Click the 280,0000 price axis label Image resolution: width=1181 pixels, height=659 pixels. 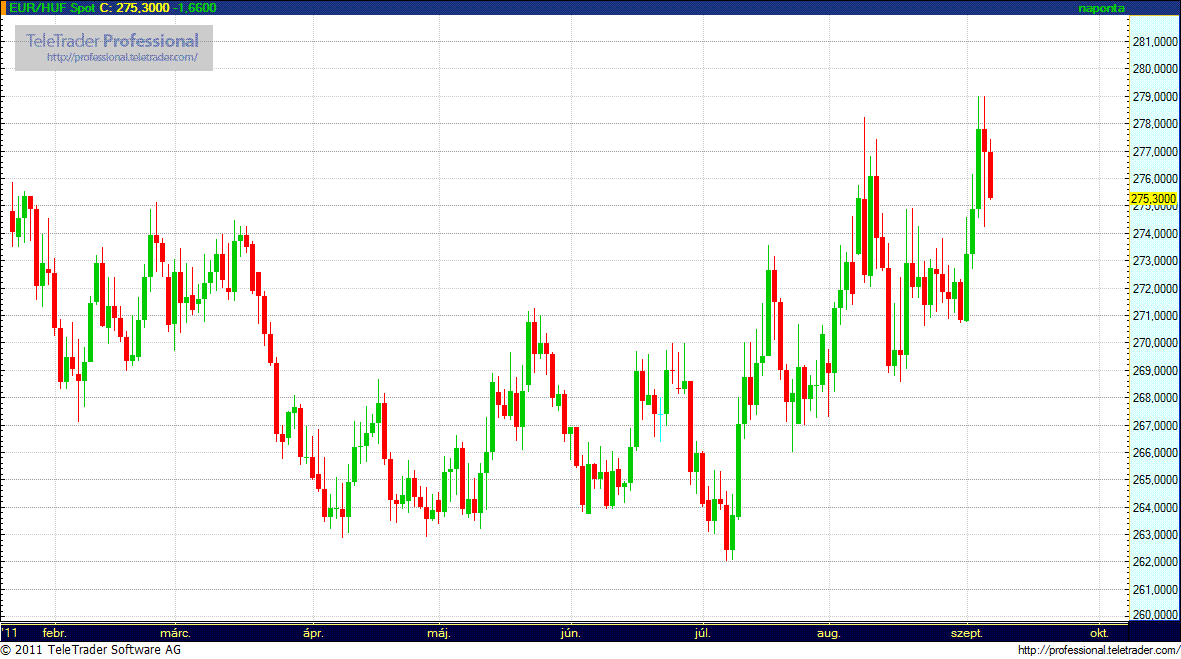1155,69
